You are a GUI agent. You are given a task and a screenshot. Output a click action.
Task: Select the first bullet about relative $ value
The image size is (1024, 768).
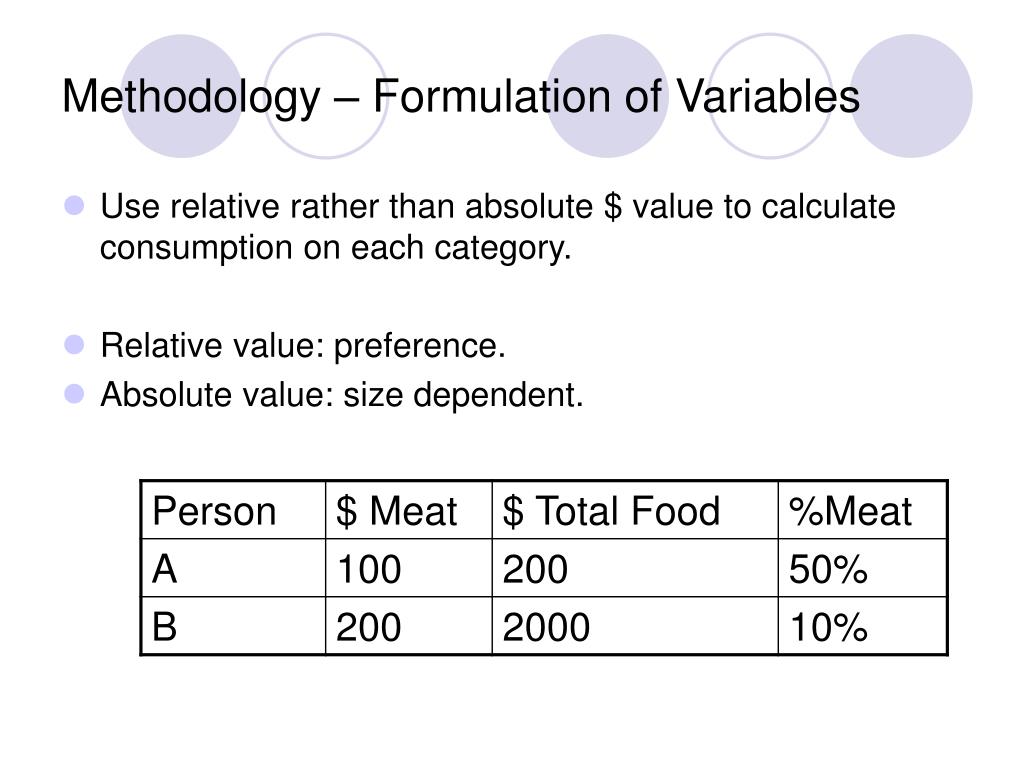coord(498,227)
